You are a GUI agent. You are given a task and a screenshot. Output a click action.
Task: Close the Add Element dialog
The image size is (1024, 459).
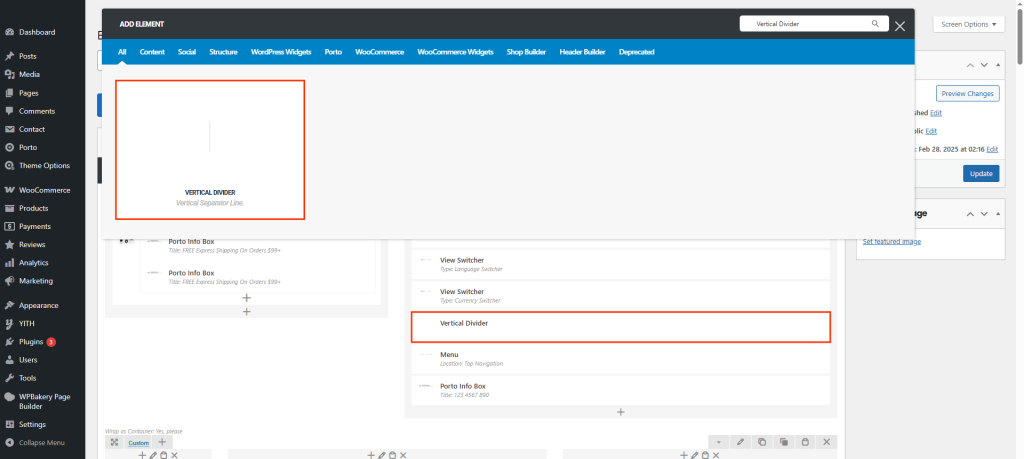[900, 26]
